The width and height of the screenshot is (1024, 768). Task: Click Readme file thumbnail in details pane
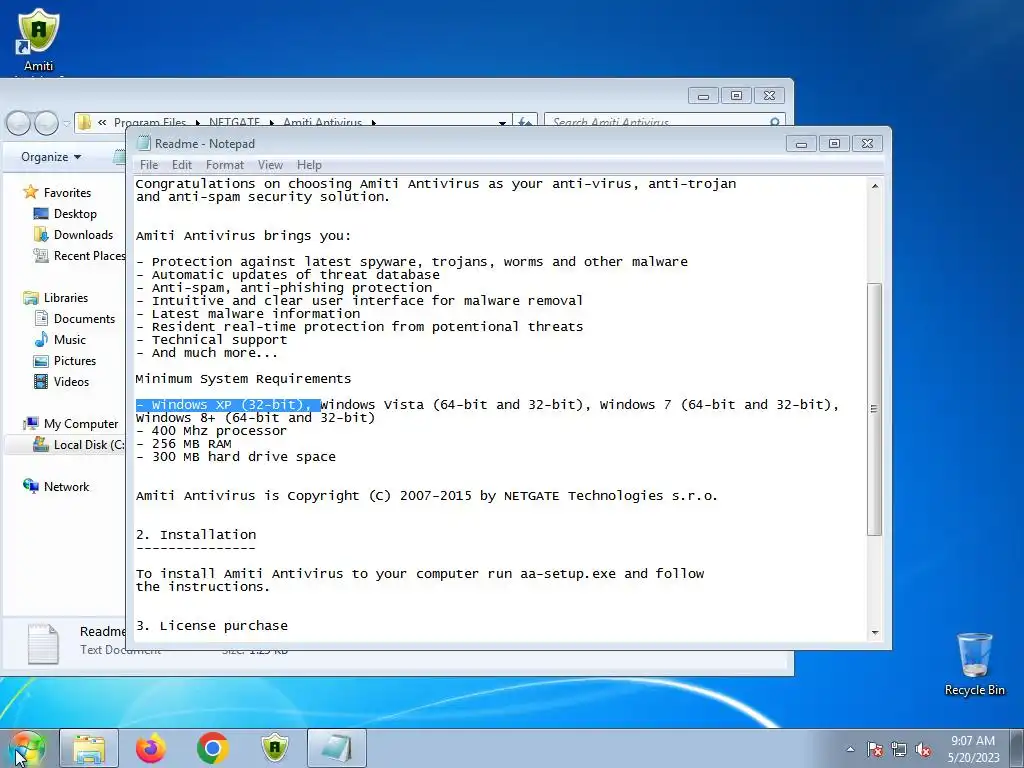click(x=43, y=644)
